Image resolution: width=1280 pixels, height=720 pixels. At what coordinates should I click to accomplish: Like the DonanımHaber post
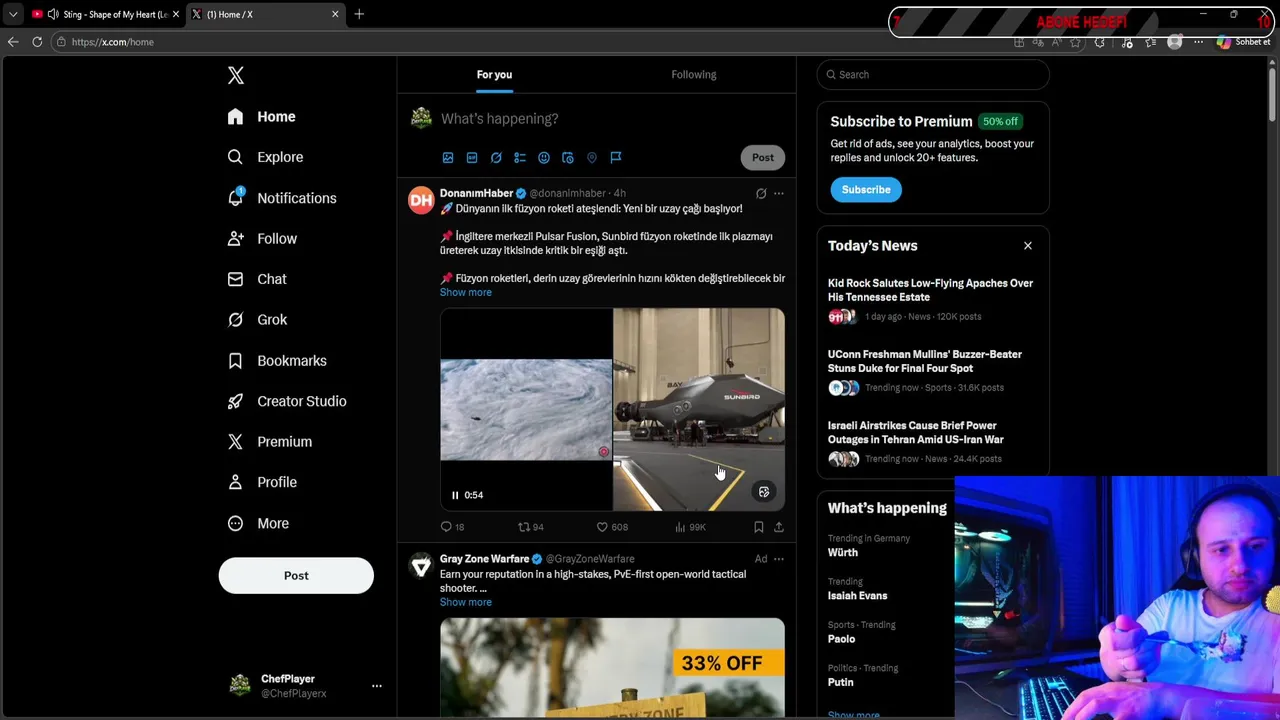612,527
